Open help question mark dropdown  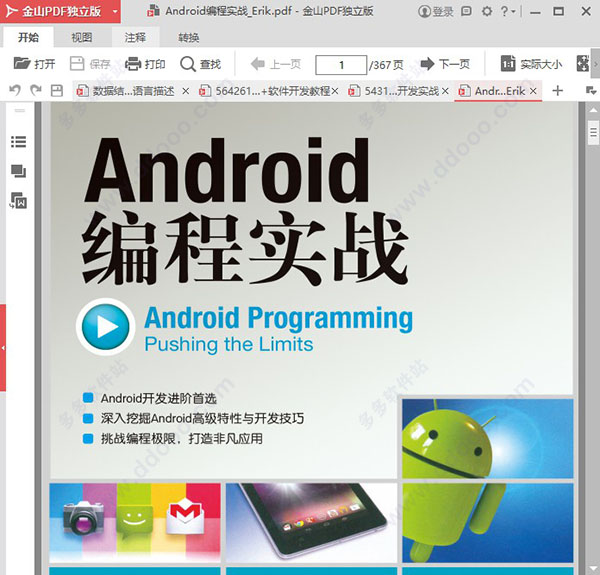pyautogui.click(x=508, y=11)
